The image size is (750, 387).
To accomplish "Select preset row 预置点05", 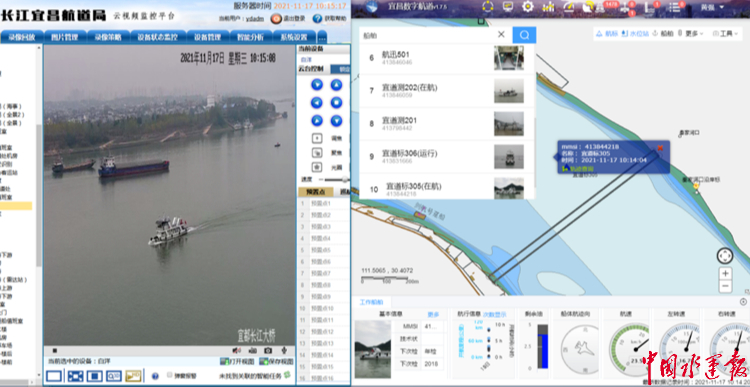I will tap(324, 250).
